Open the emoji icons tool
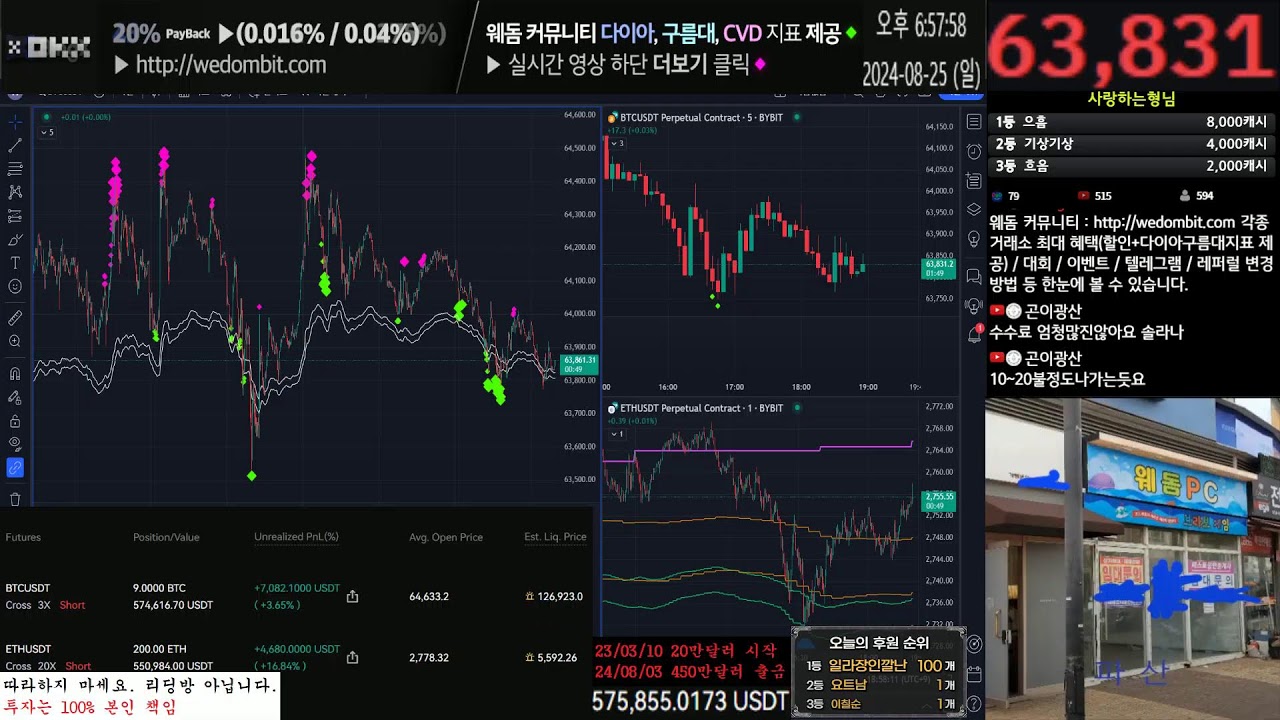The width and height of the screenshot is (1280, 720). pyautogui.click(x=15, y=287)
